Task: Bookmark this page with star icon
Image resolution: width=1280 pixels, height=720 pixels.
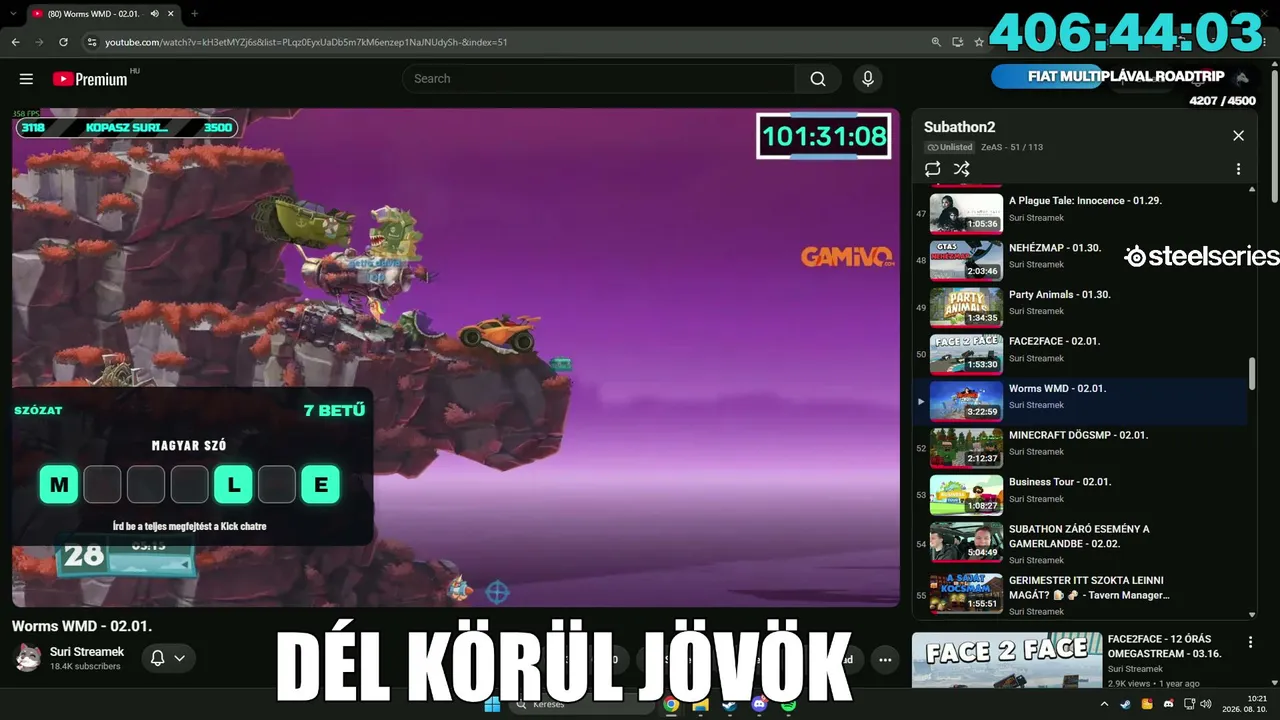Action: click(x=979, y=42)
